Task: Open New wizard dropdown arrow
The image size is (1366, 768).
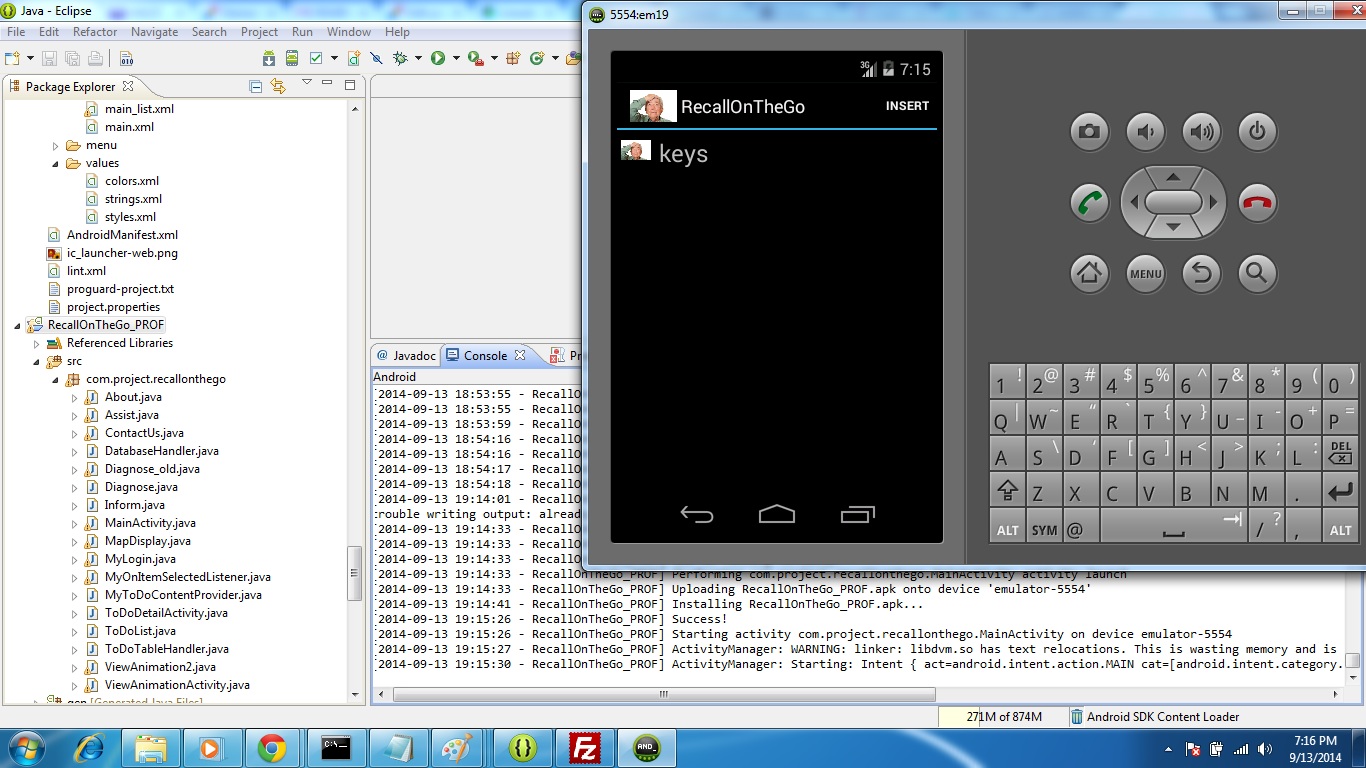Action: 30,58
